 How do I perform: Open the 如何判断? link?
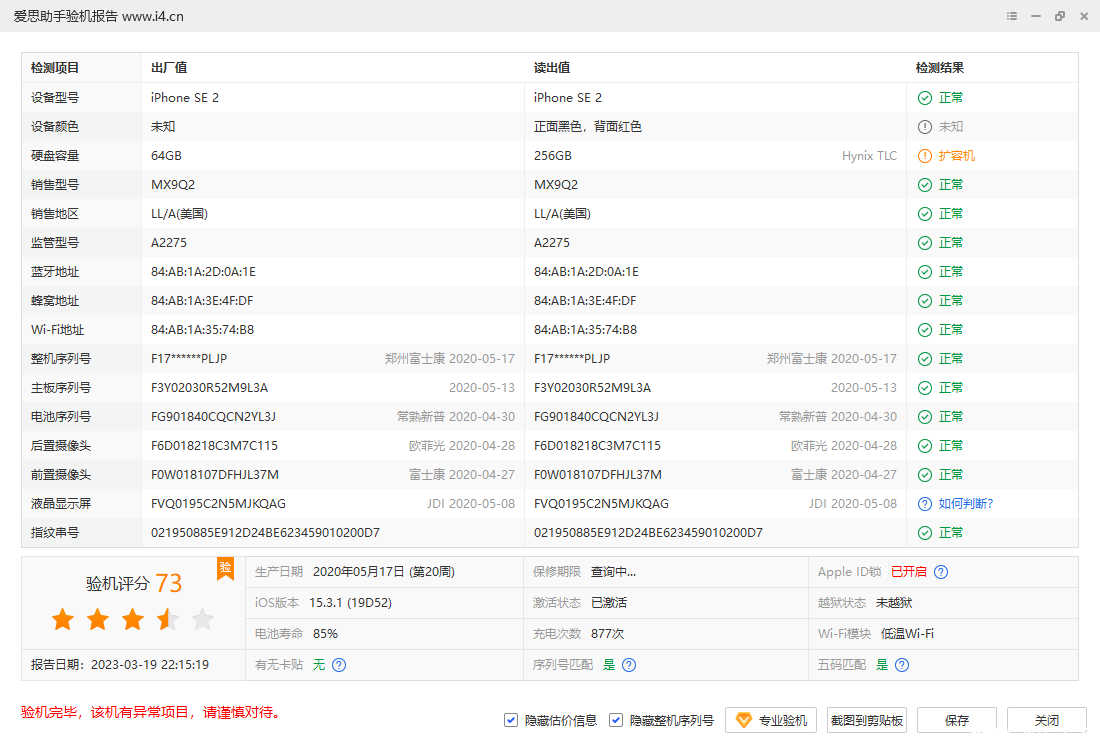(966, 504)
